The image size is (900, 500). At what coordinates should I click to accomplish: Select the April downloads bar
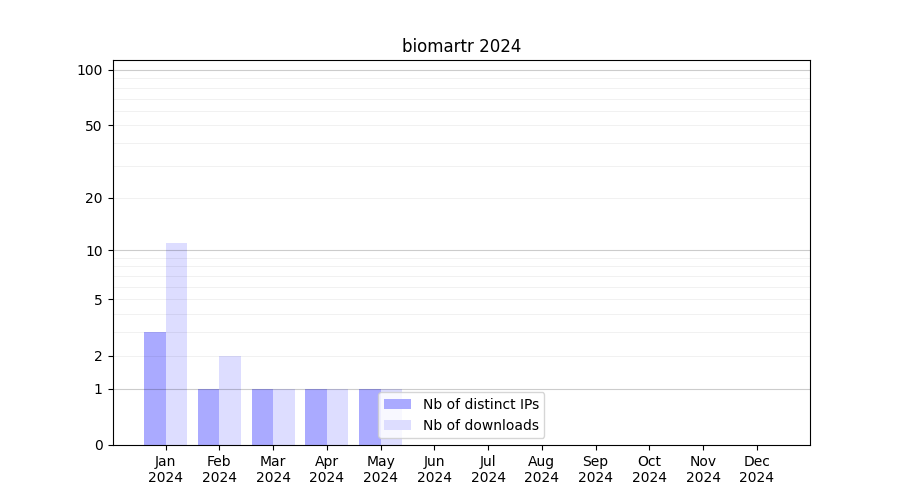click(x=337, y=417)
